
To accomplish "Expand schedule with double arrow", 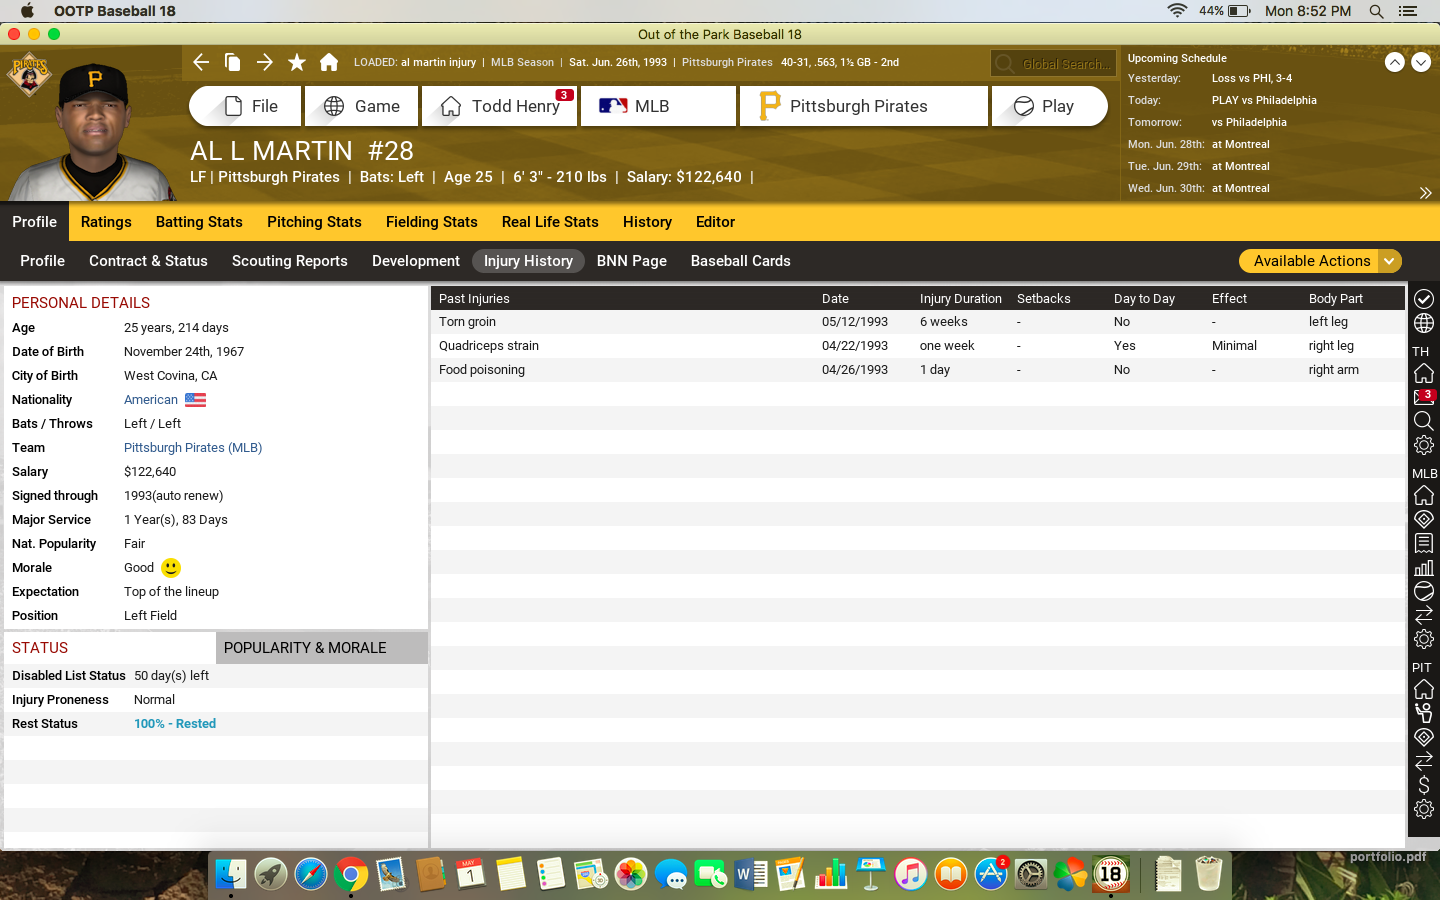I will pyautogui.click(x=1425, y=193).
